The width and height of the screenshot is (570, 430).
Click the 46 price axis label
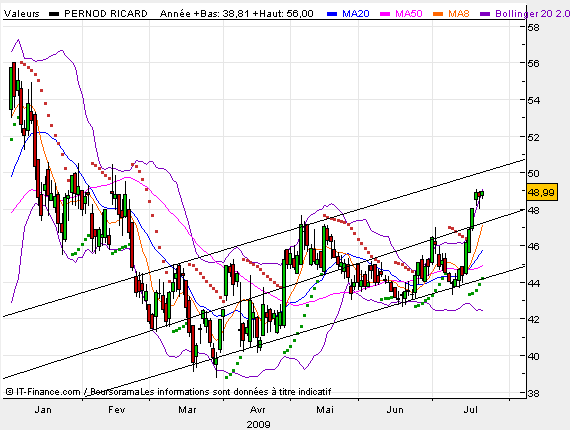tap(534, 246)
